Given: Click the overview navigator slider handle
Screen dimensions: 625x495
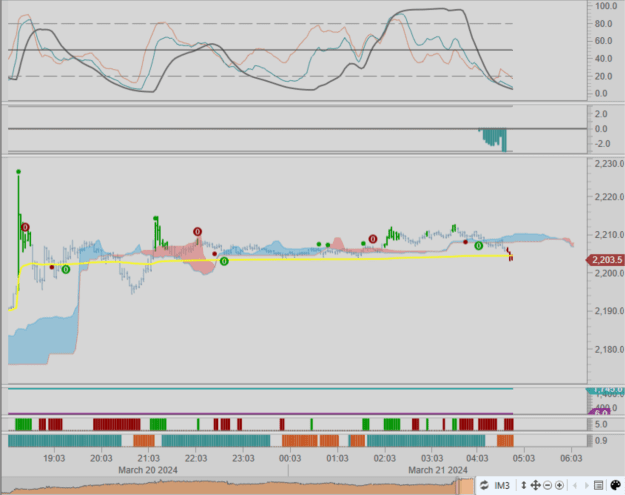Looking at the screenshot, I should (458, 485).
